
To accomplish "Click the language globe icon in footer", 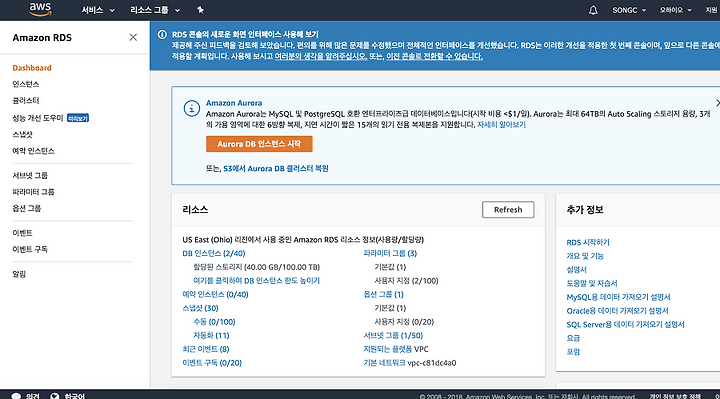I will coord(55,396).
